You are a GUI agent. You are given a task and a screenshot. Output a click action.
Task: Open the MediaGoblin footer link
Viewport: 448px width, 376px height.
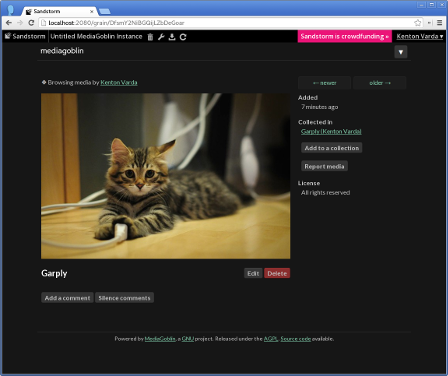(x=160, y=339)
